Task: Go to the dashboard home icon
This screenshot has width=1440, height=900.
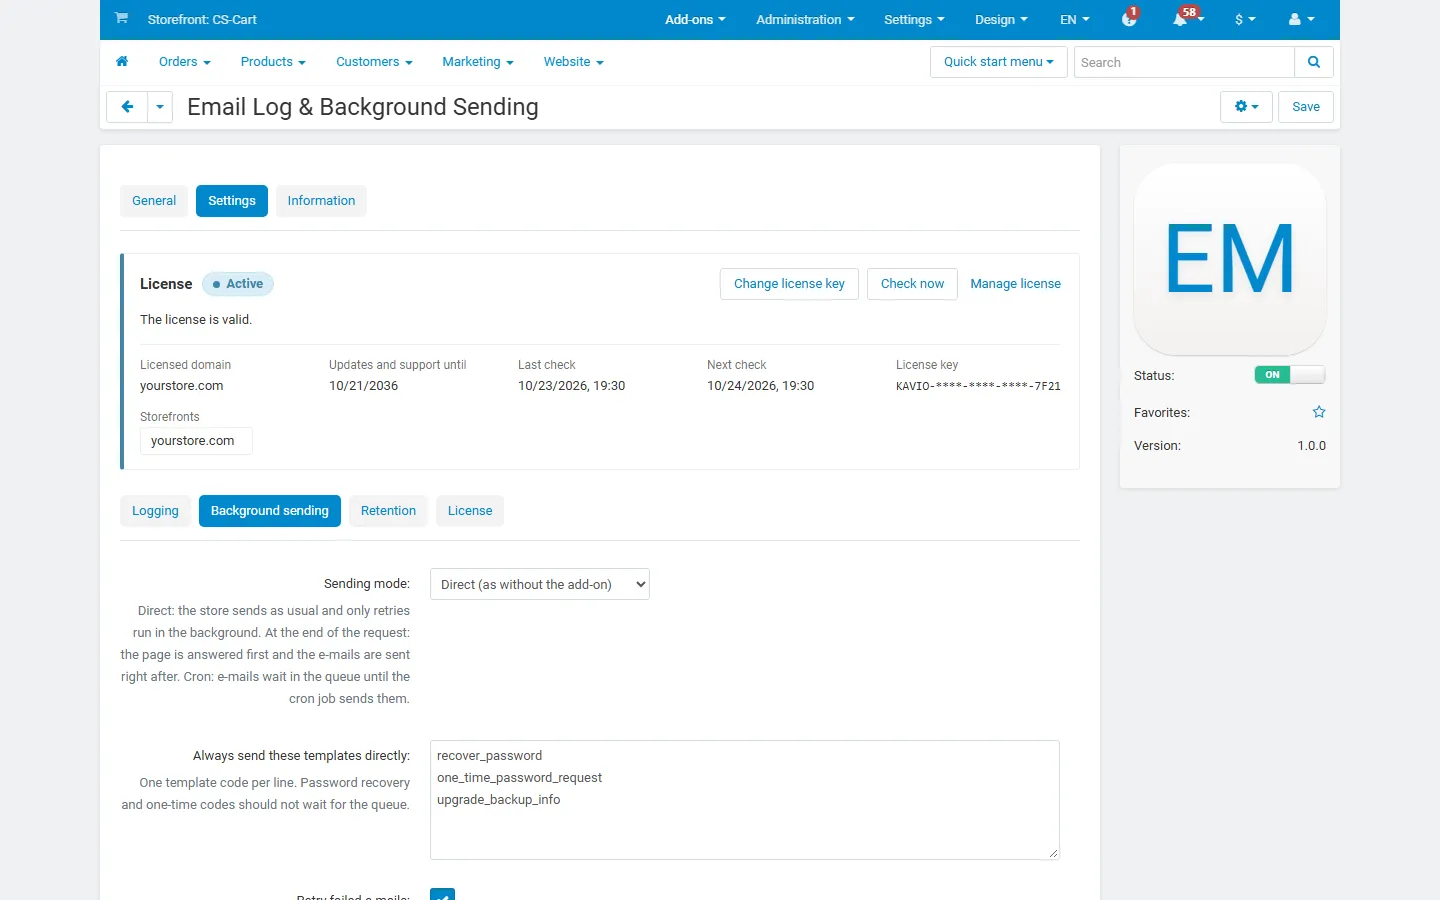Action: [x=122, y=62]
